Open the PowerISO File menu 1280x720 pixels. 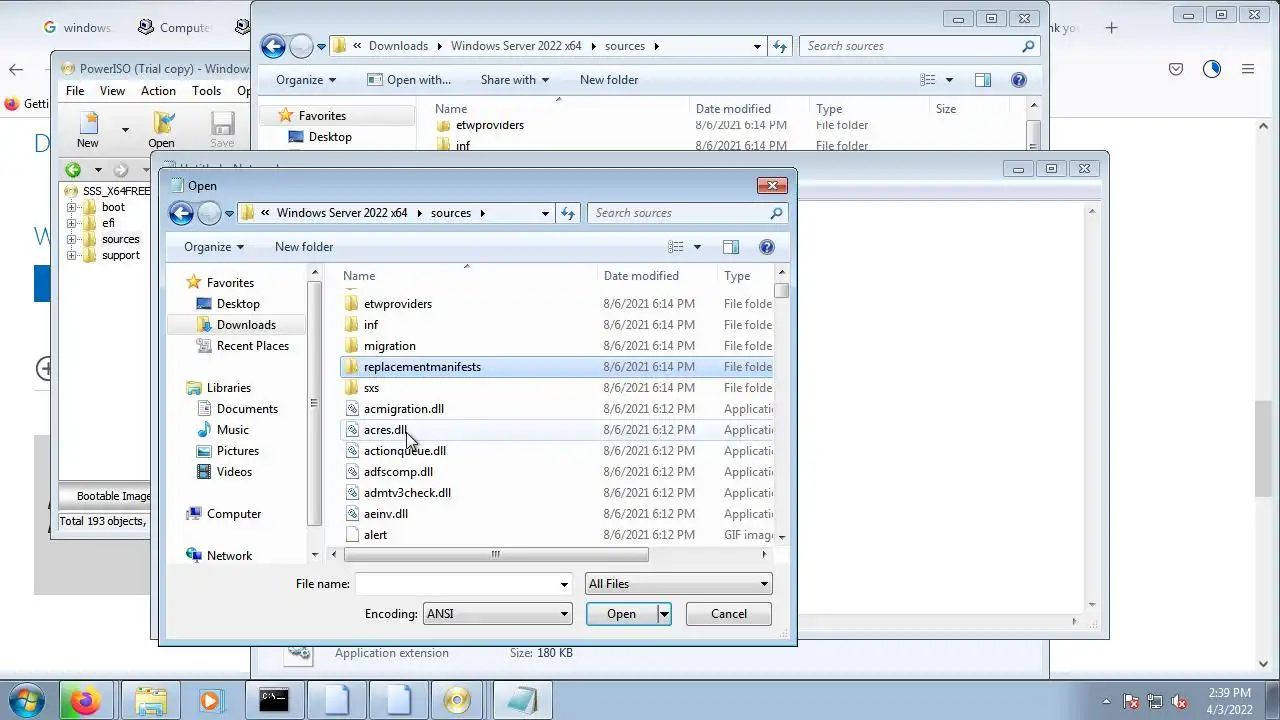(x=75, y=91)
